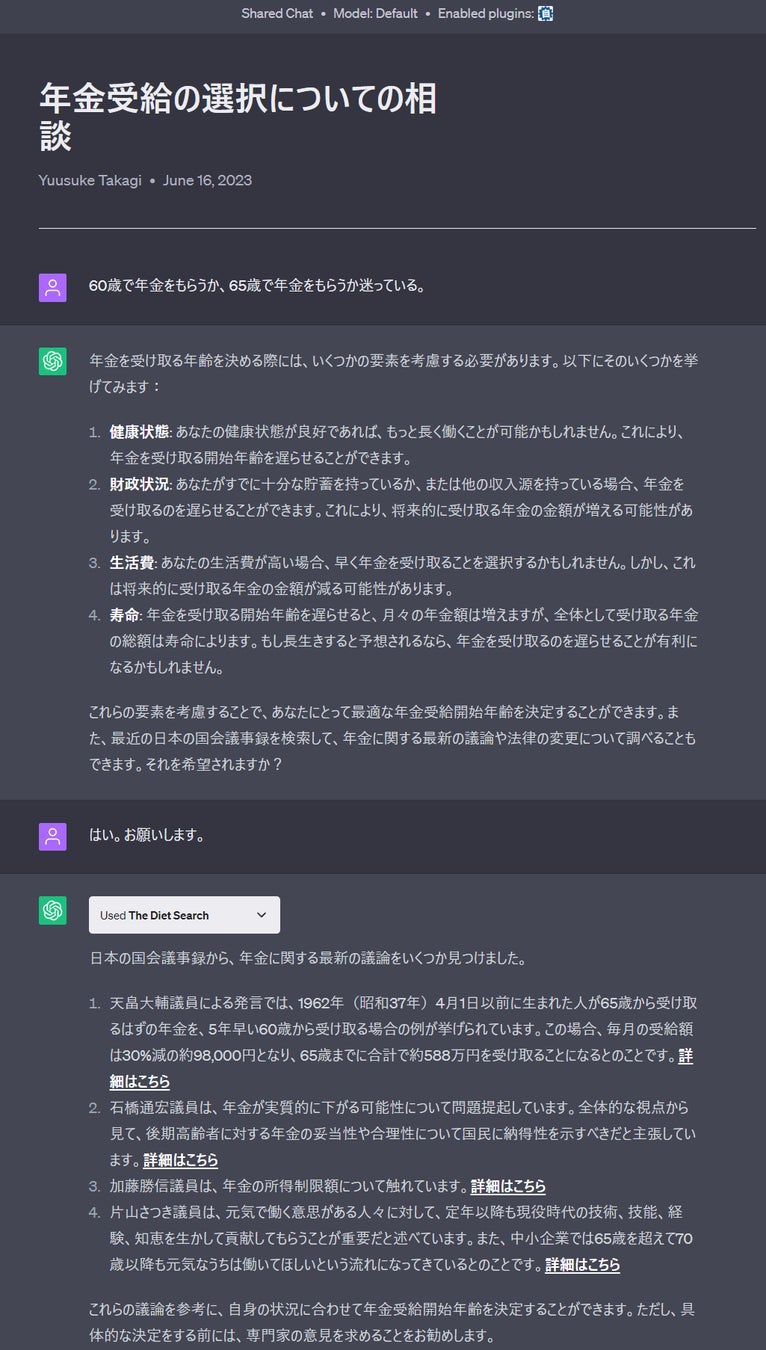
Task: Click the user message はい。お願いします。
Action: coord(147,836)
